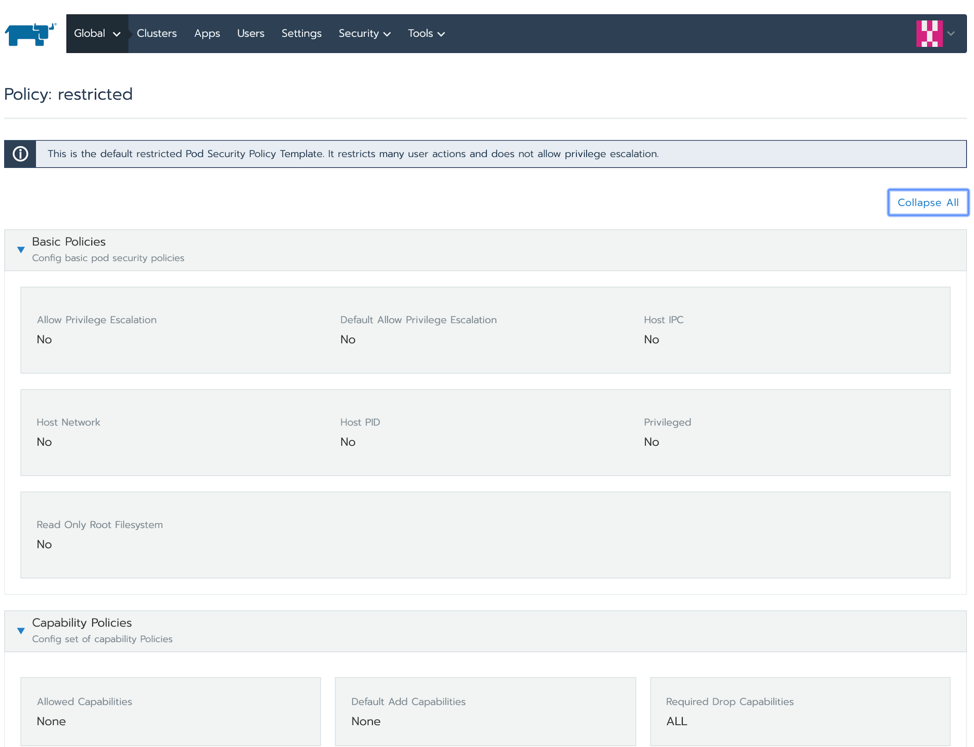
Task: Collapse Basic Policies section triangle
Action: point(21,250)
